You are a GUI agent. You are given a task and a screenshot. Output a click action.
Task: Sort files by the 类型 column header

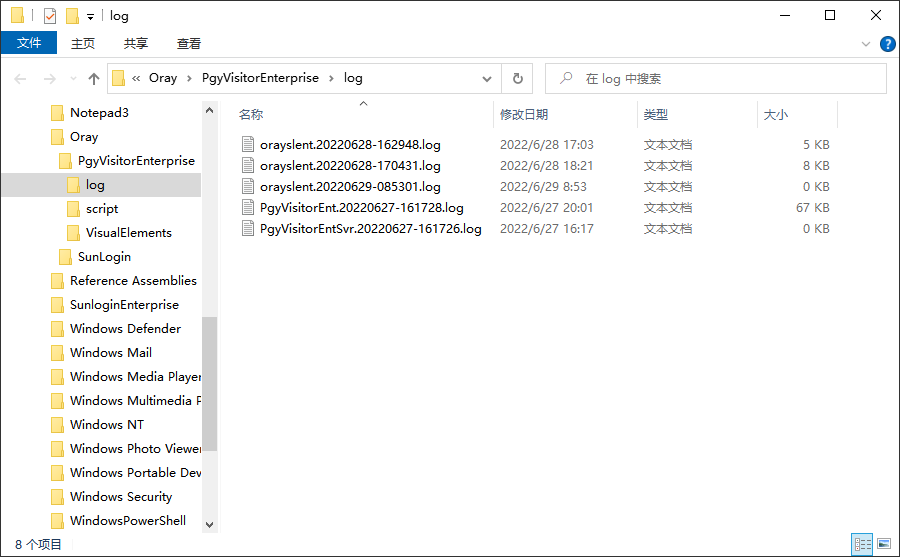coord(655,115)
